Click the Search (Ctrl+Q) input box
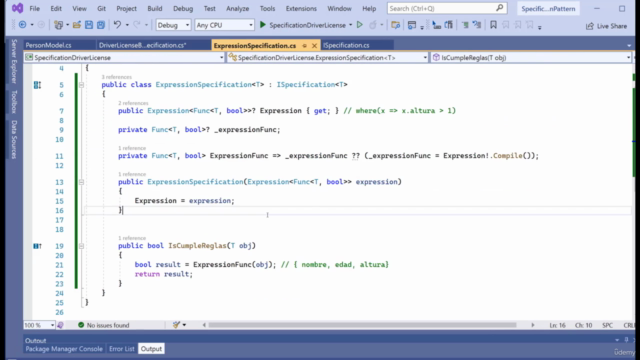Viewport: 640px width, 360px height. coord(447,8)
